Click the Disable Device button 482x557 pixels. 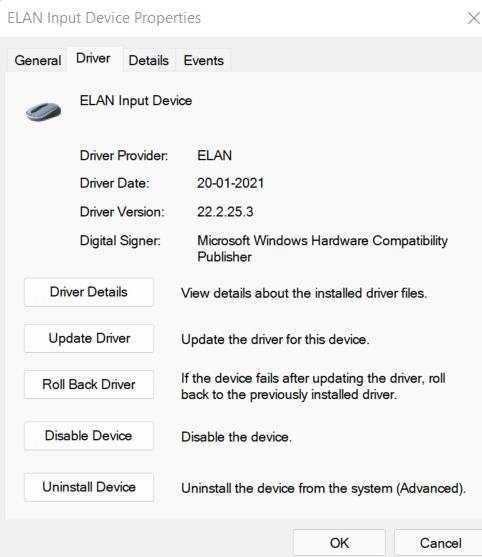point(89,436)
